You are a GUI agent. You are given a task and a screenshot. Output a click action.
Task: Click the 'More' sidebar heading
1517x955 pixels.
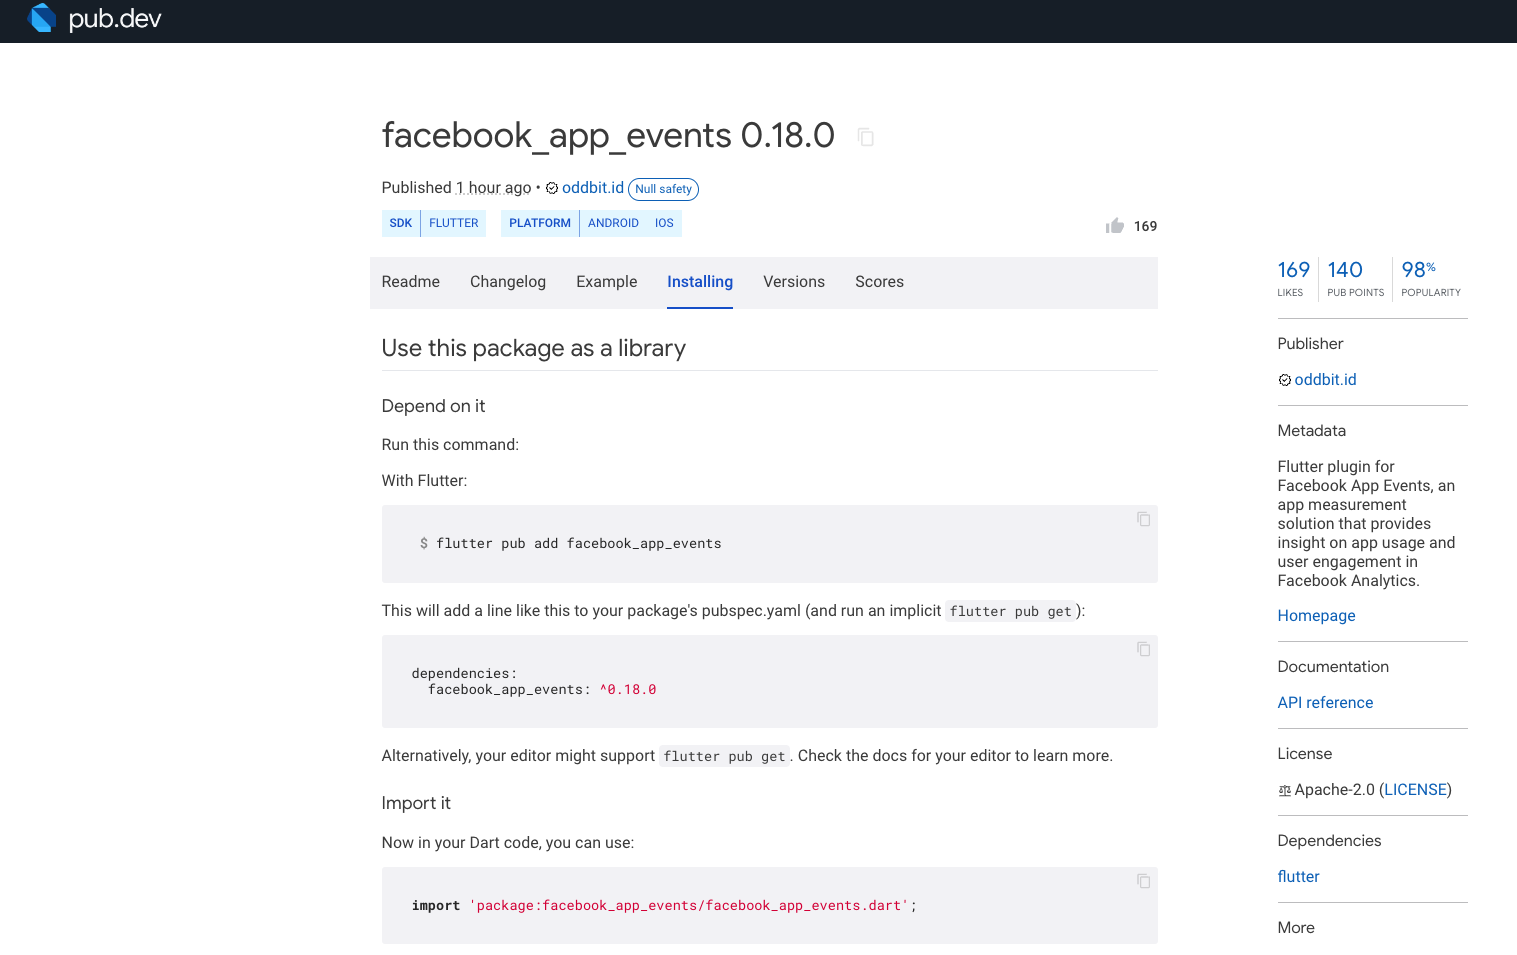[1296, 928]
